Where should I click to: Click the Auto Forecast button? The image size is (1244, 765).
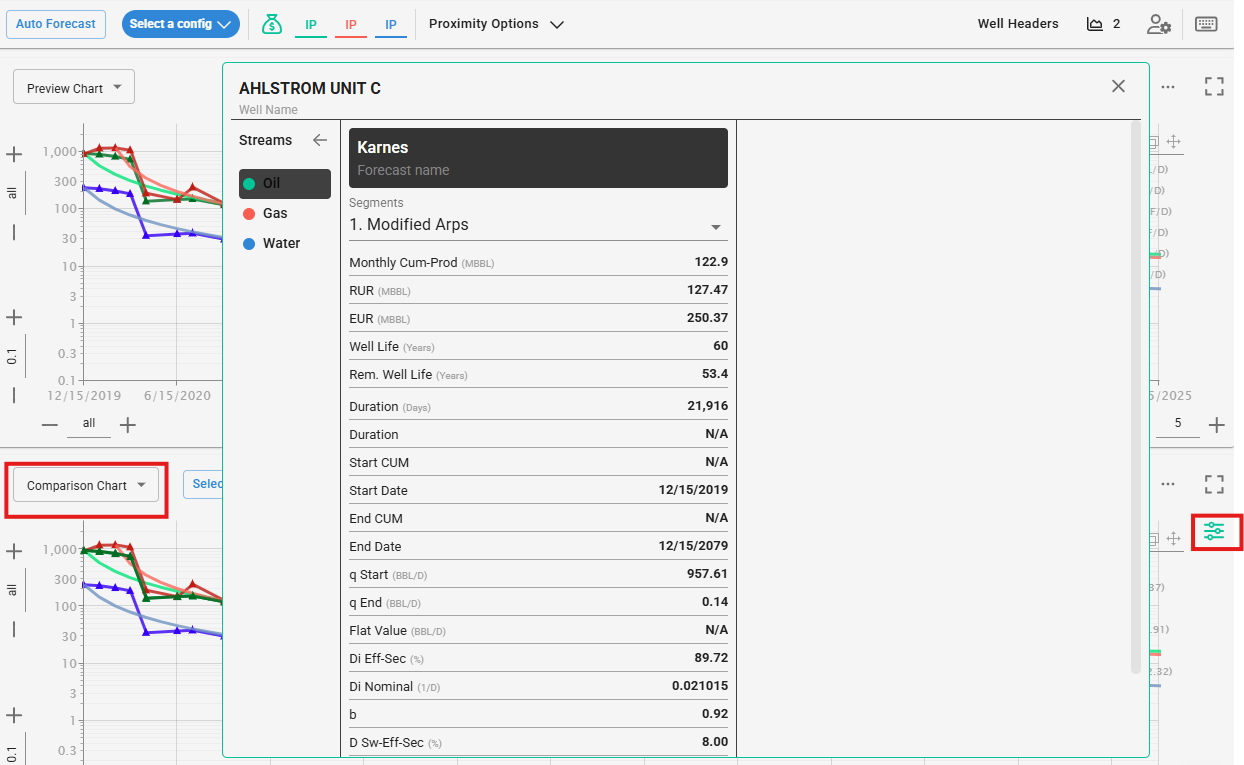pyautogui.click(x=56, y=24)
